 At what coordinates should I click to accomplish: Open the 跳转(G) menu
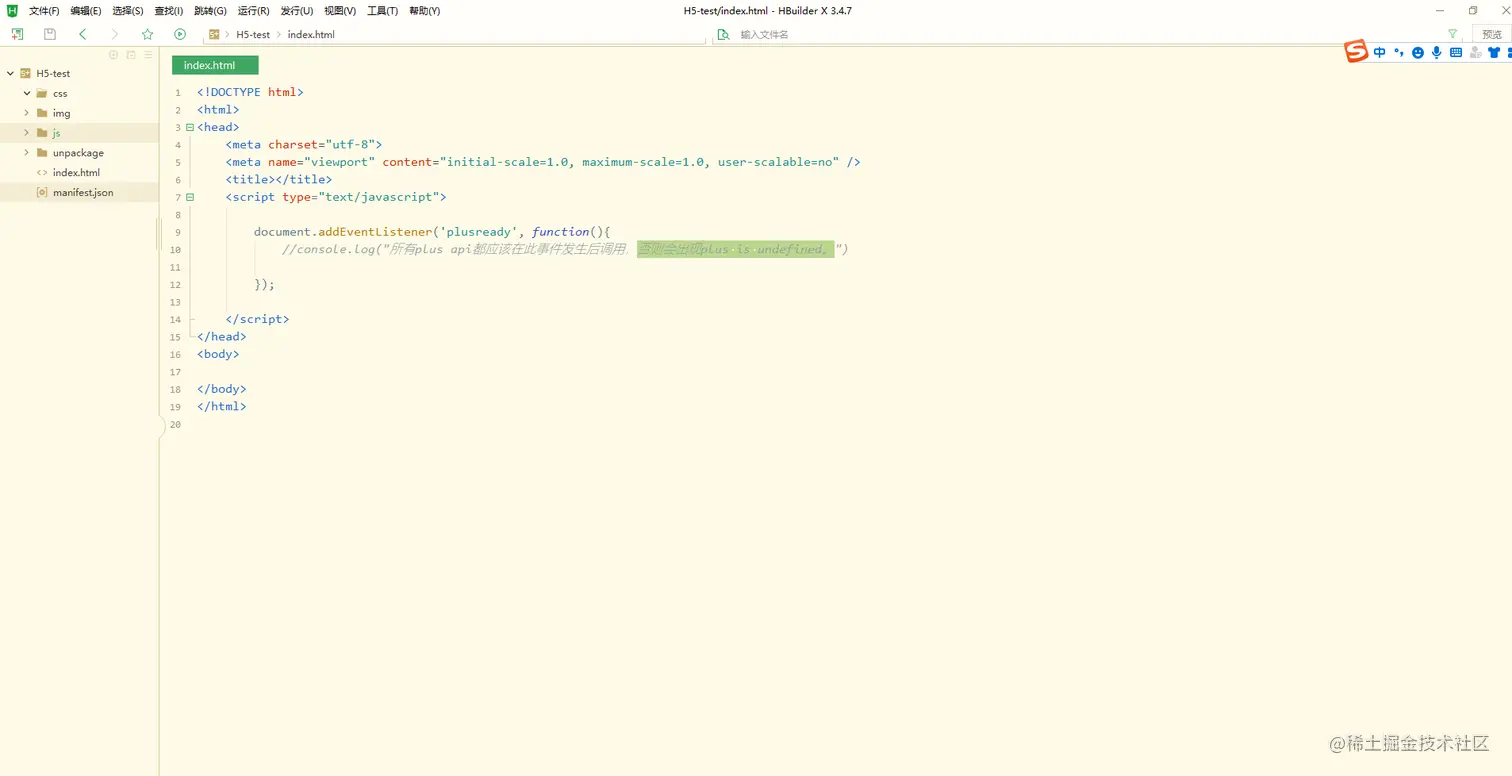point(210,11)
